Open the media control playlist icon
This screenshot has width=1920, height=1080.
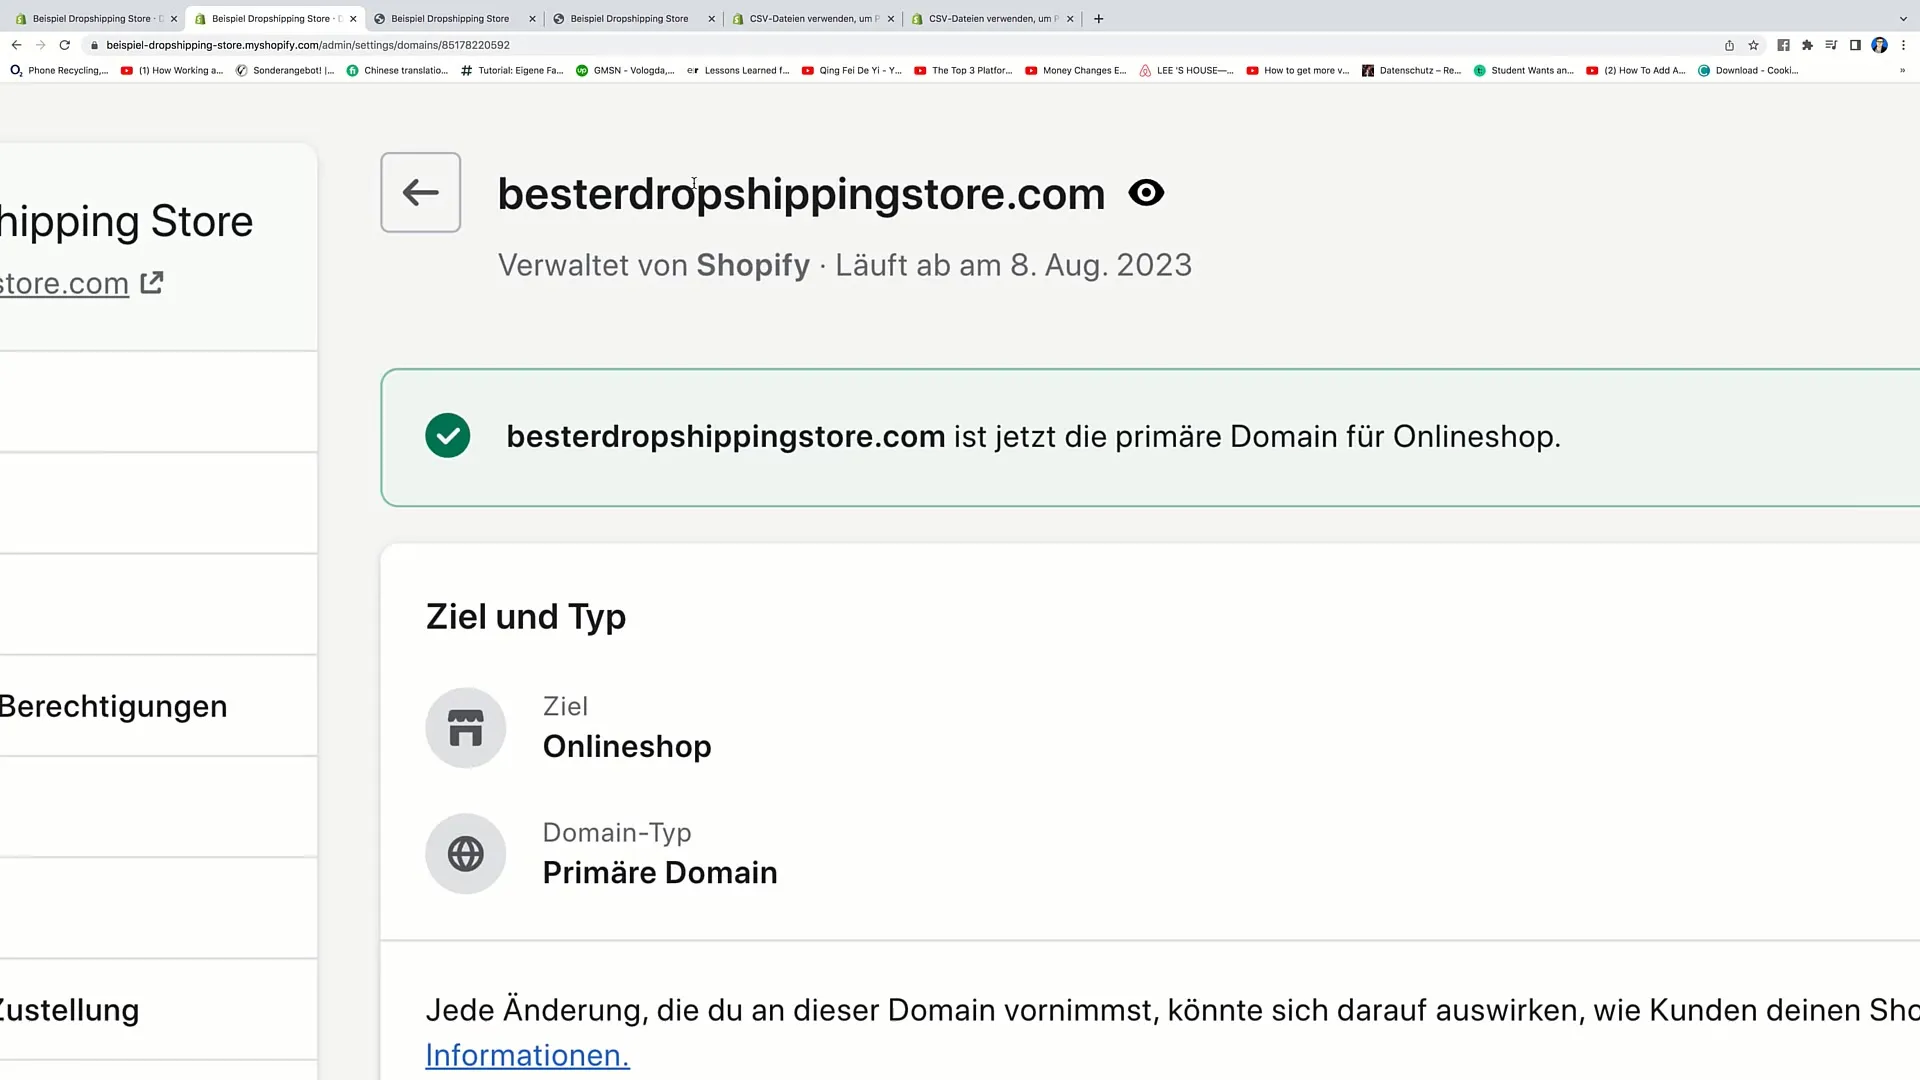1831,45
